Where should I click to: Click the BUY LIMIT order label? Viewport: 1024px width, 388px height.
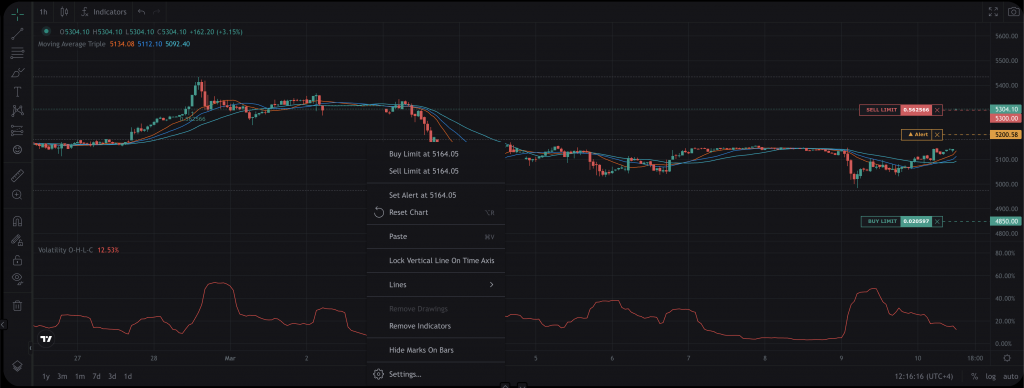[881, 221]
